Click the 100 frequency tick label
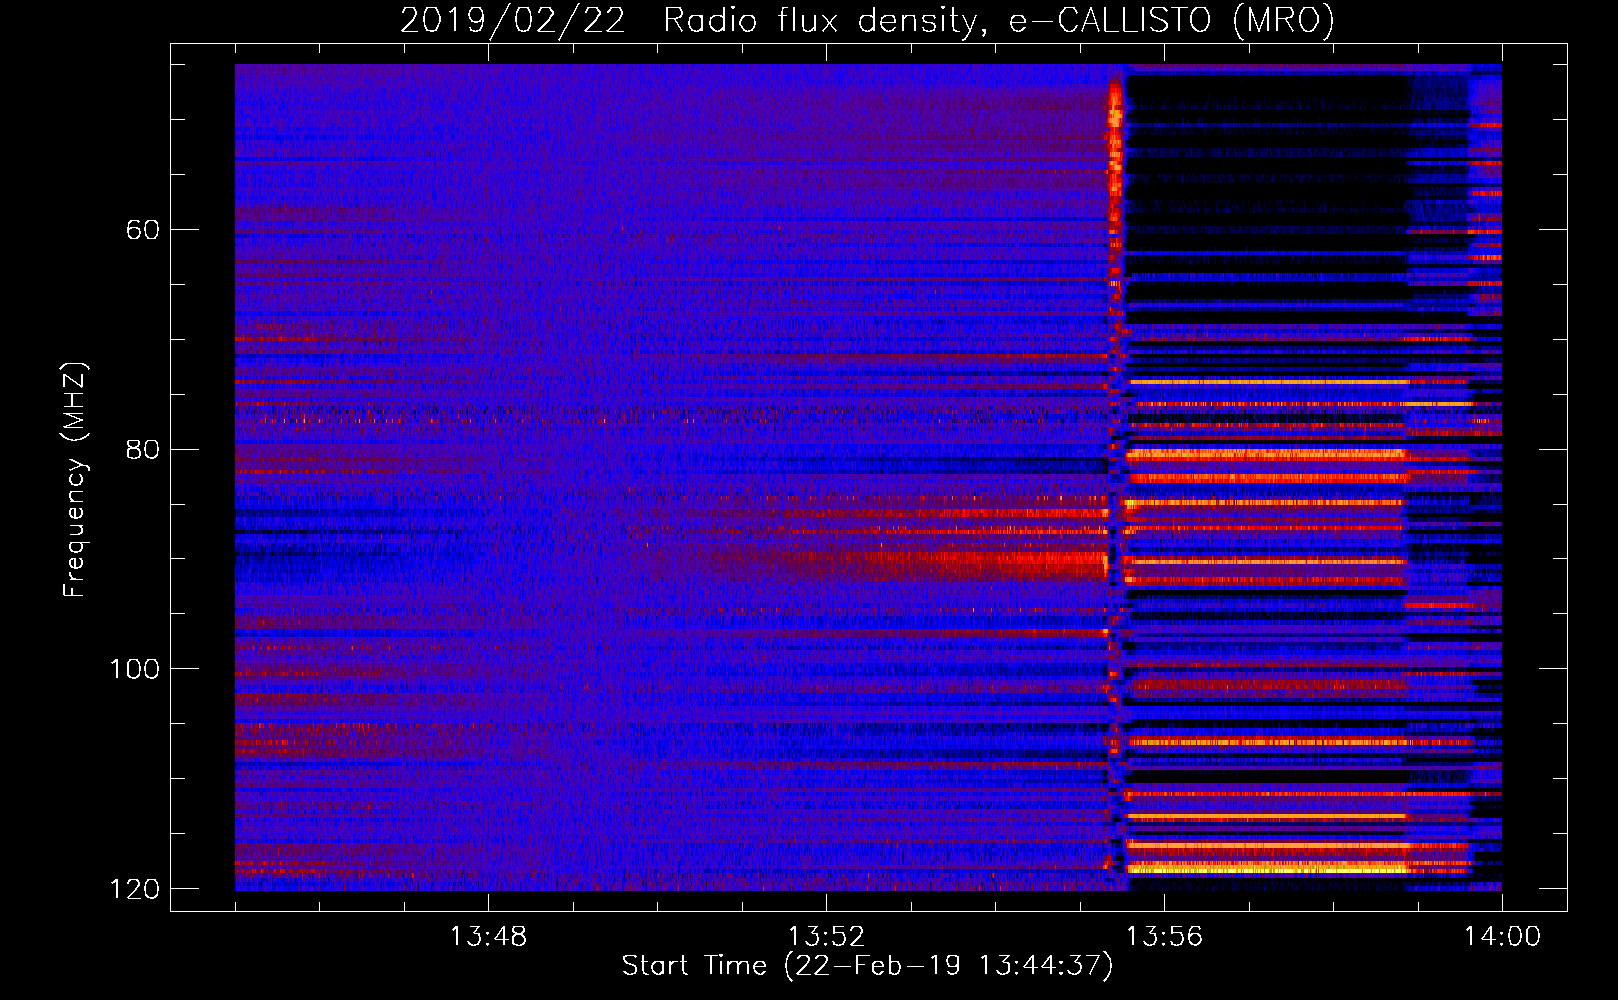1618x1000 pixels. (x=134, y=669)
